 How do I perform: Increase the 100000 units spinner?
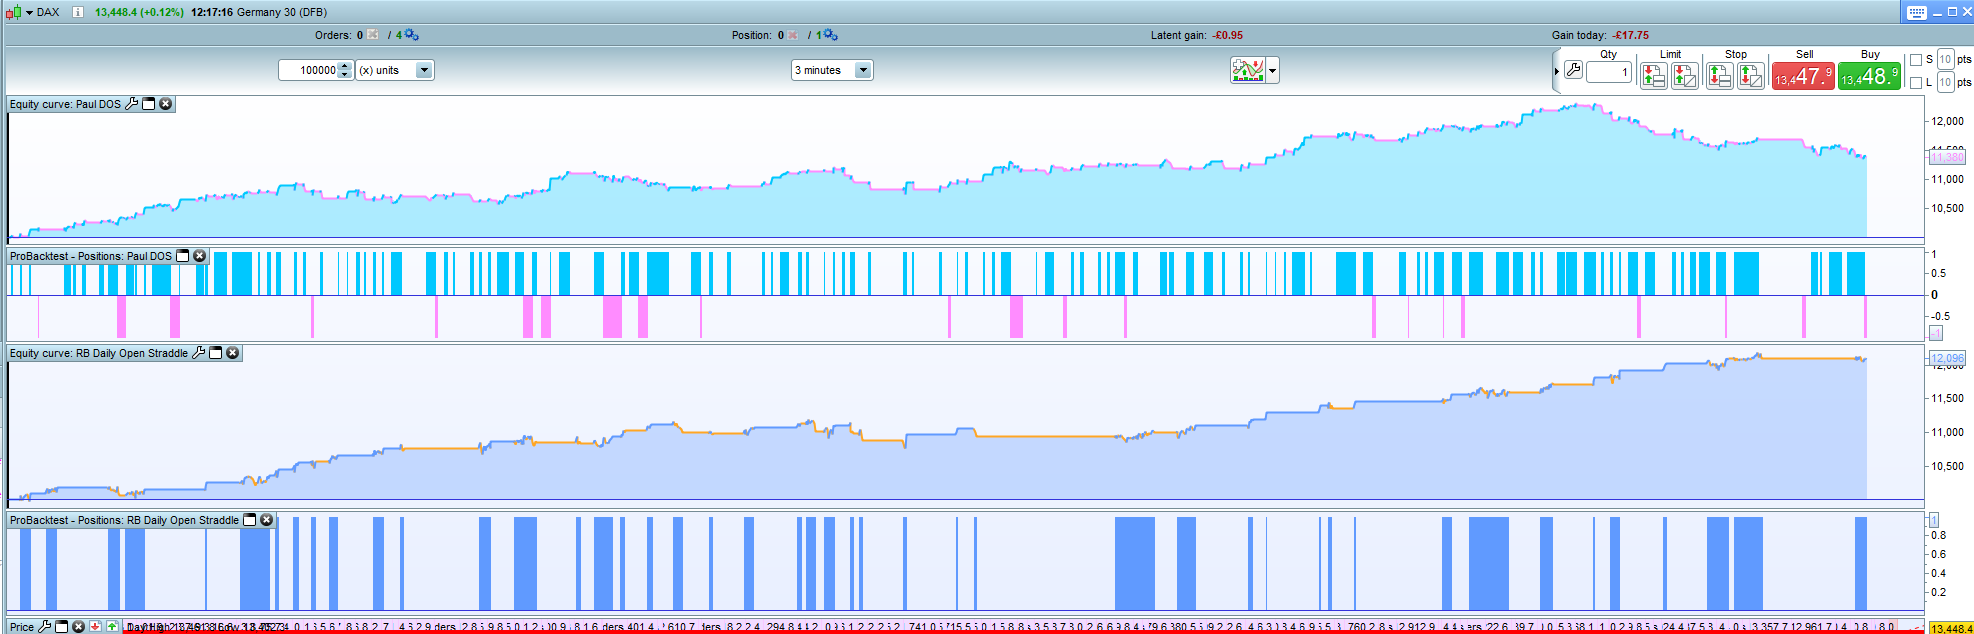[345, 66]
